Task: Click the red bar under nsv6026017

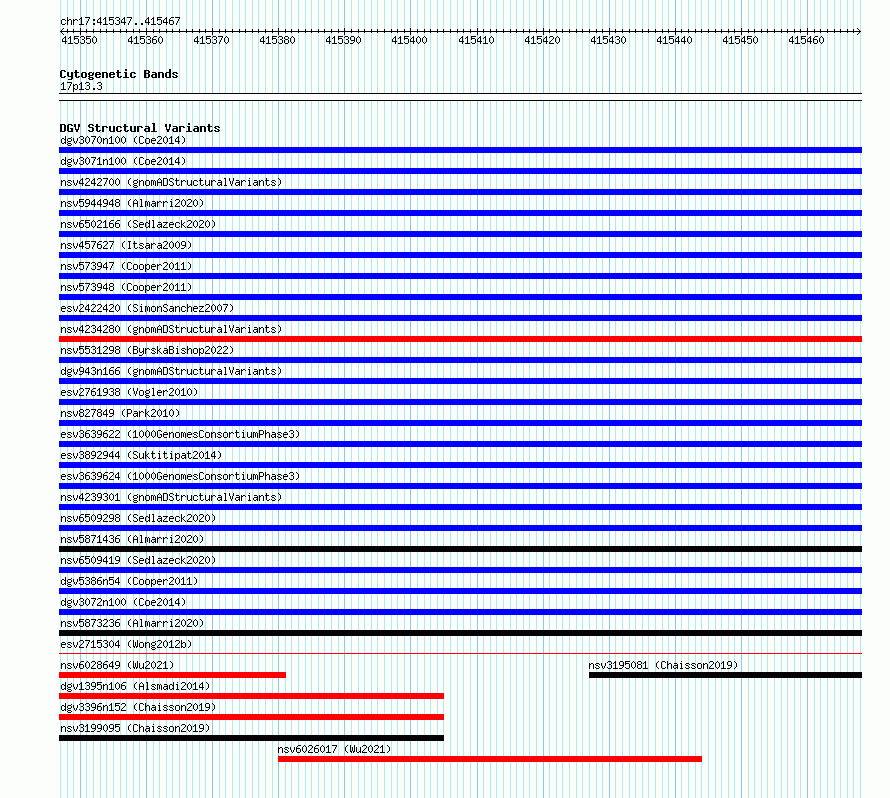Action: 490,759
